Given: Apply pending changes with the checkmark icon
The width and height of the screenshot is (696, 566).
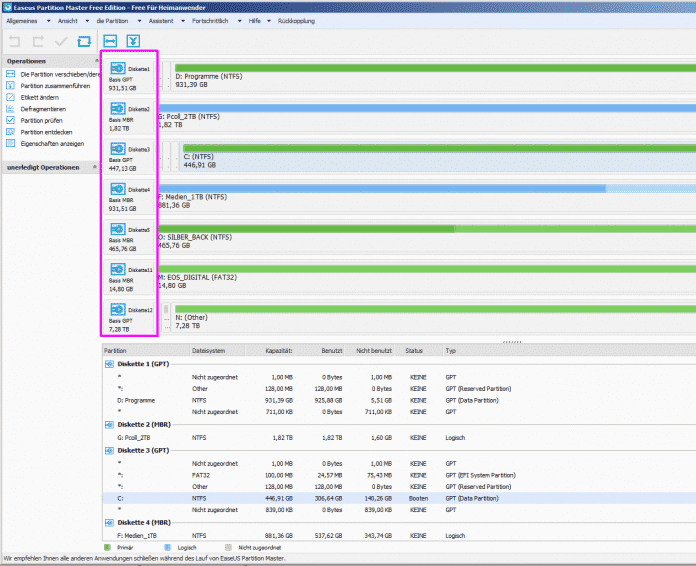Looking at the screenshot, I should point(61,41).
